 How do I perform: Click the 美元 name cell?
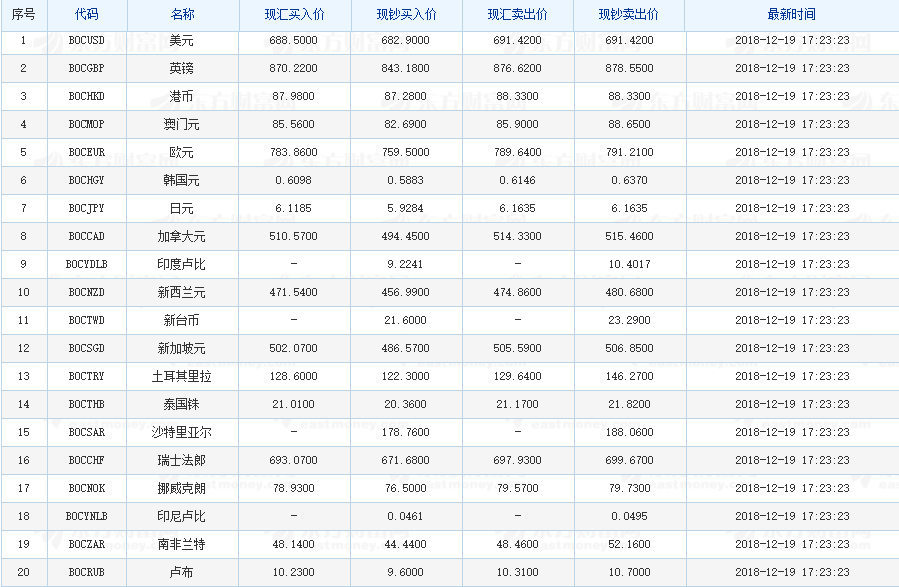coord(182,40)
